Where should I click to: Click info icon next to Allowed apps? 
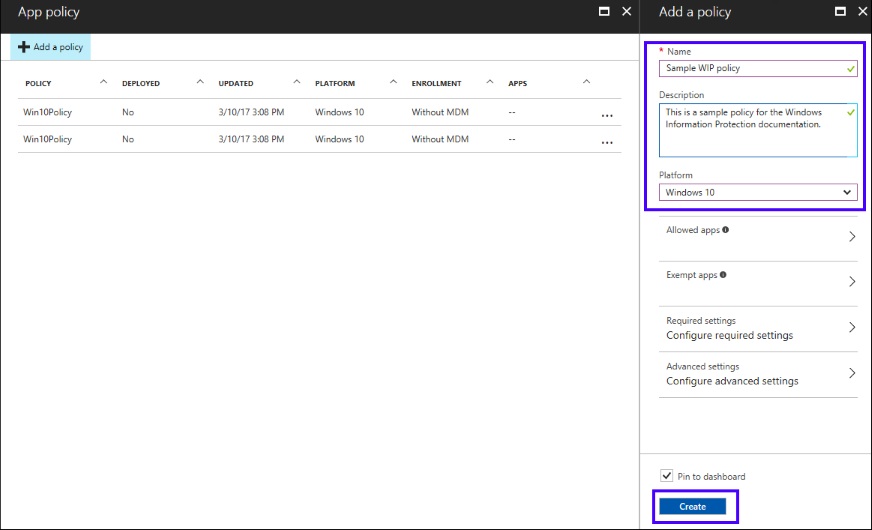pyautogui.click(x=725, y=230)
